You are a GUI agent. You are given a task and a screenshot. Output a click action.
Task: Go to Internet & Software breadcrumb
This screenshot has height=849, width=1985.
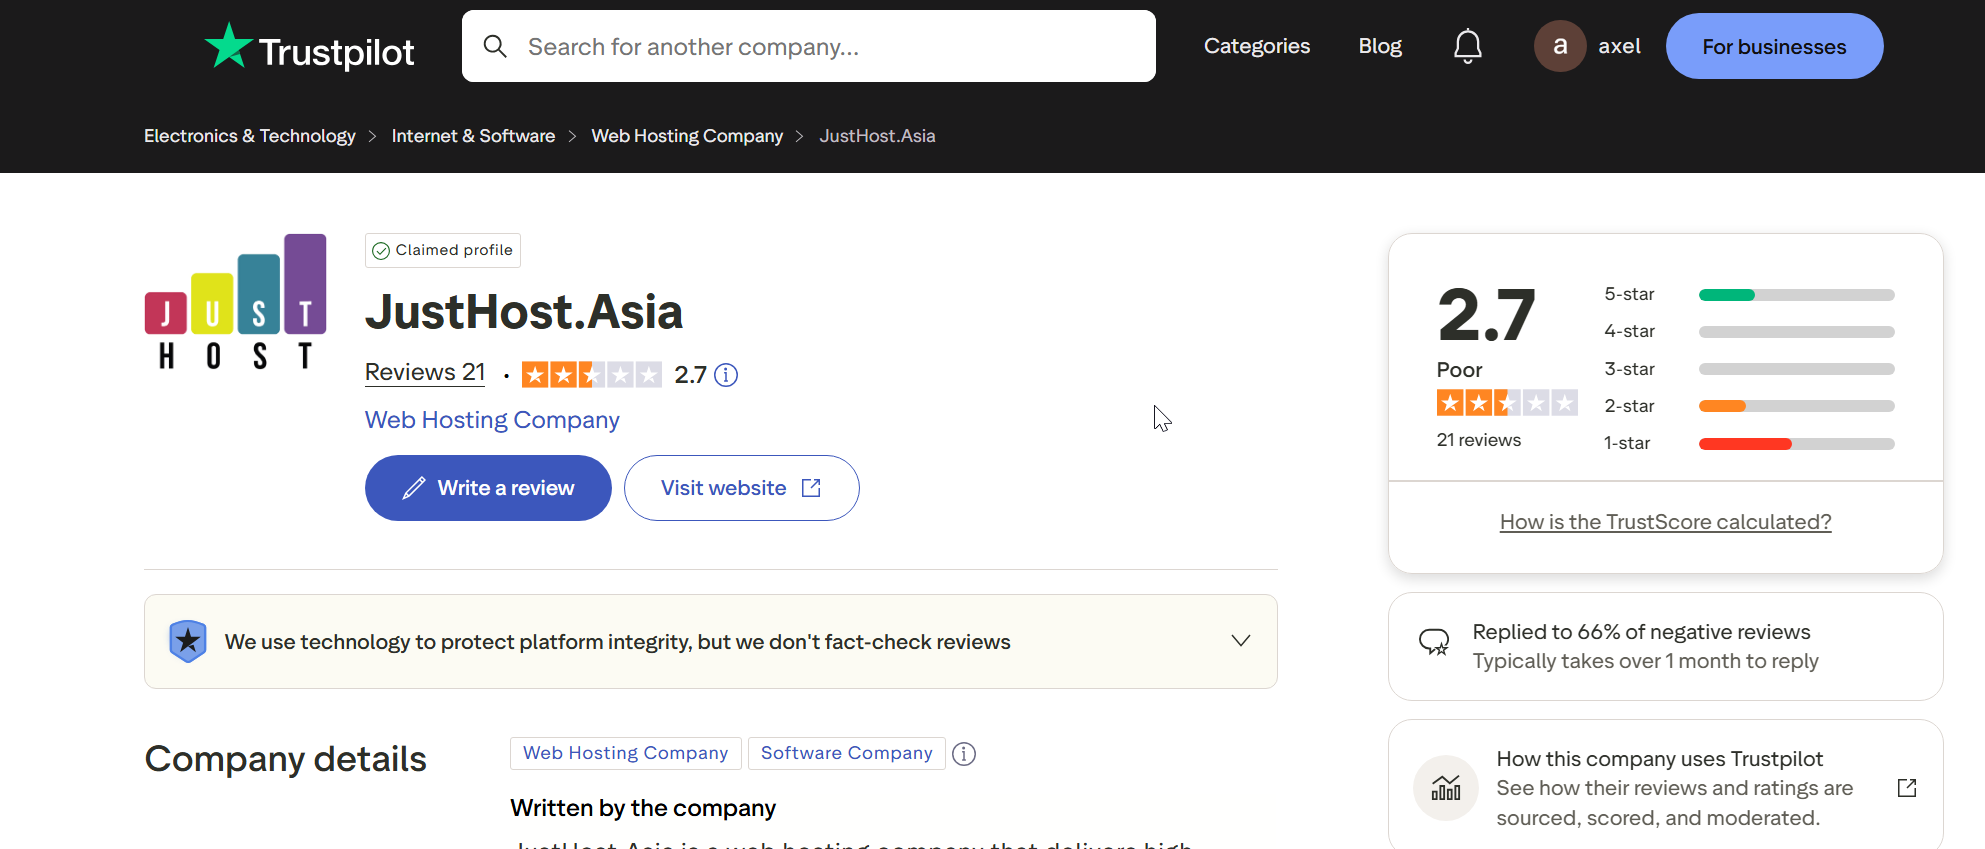pyautogui.click(x=473, y=136)
